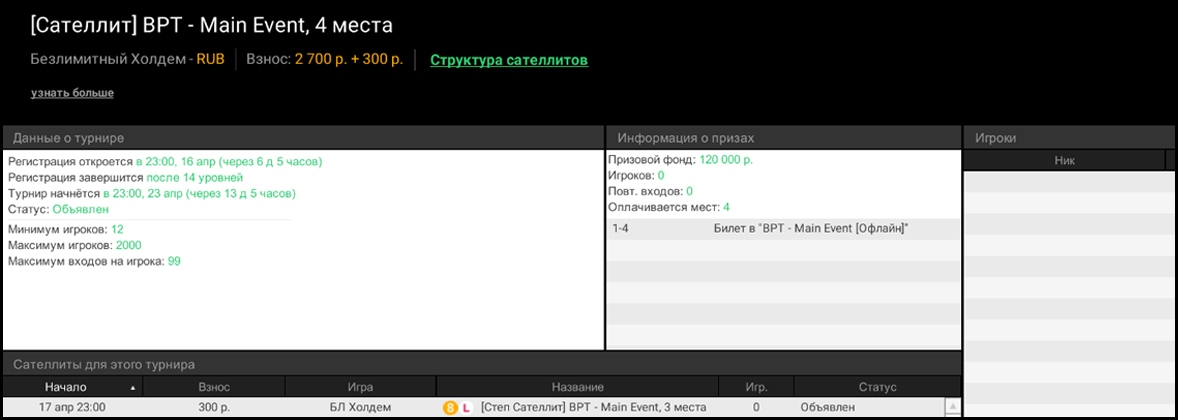Click the pink L icon in satellite row
The width and height of the screenshot is (1178, 420).
466,408
